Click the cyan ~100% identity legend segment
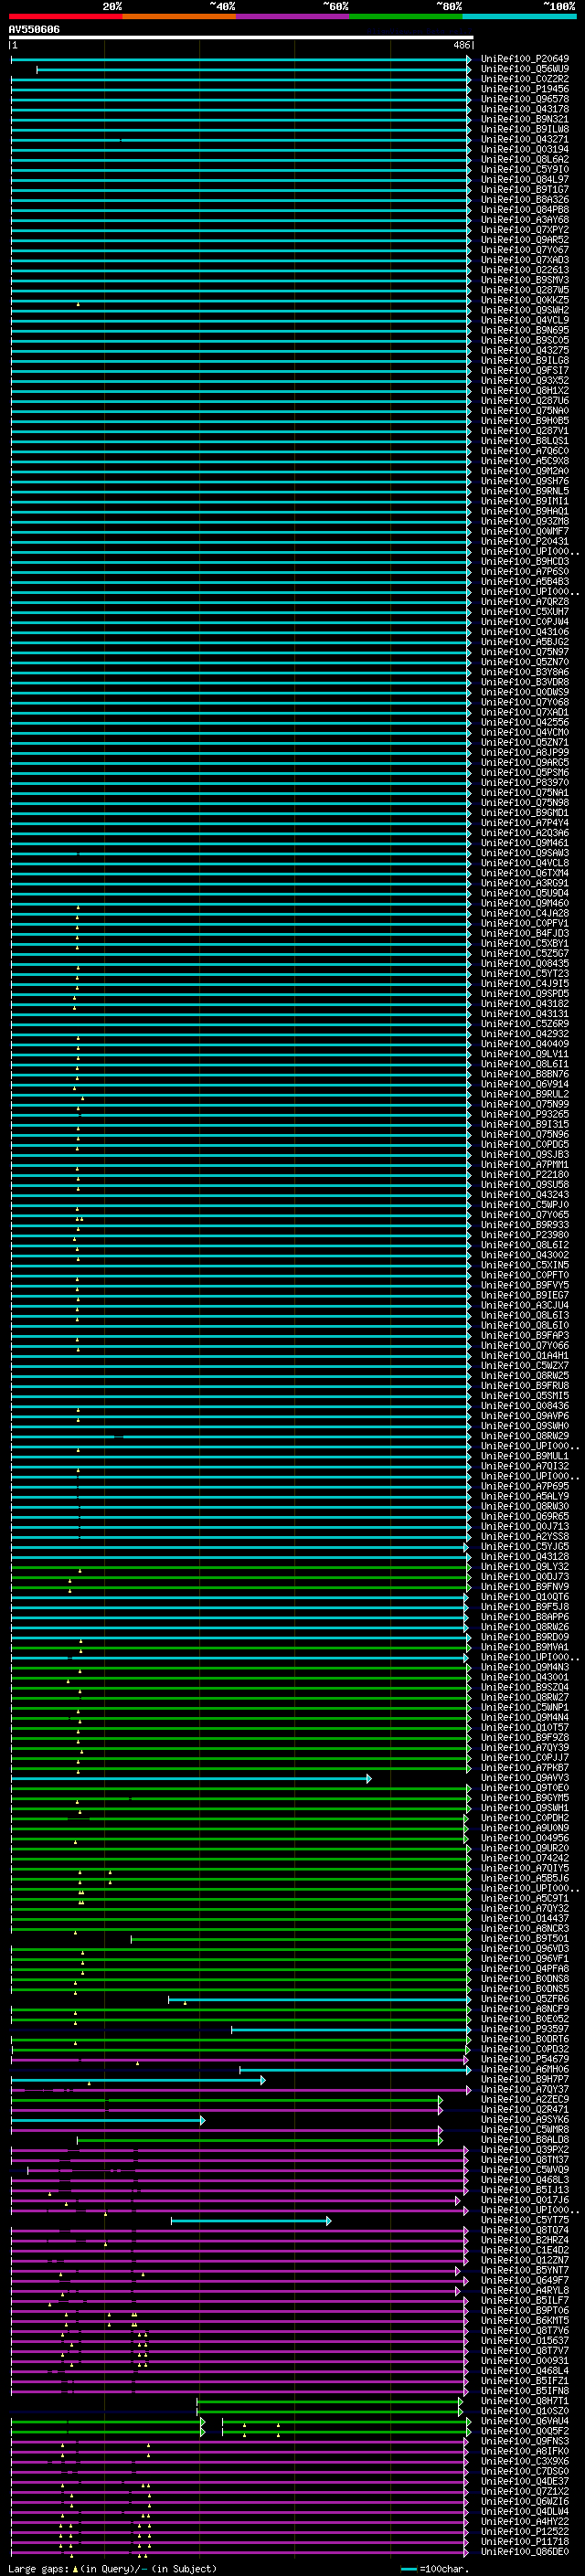 (x=520, y=16)
